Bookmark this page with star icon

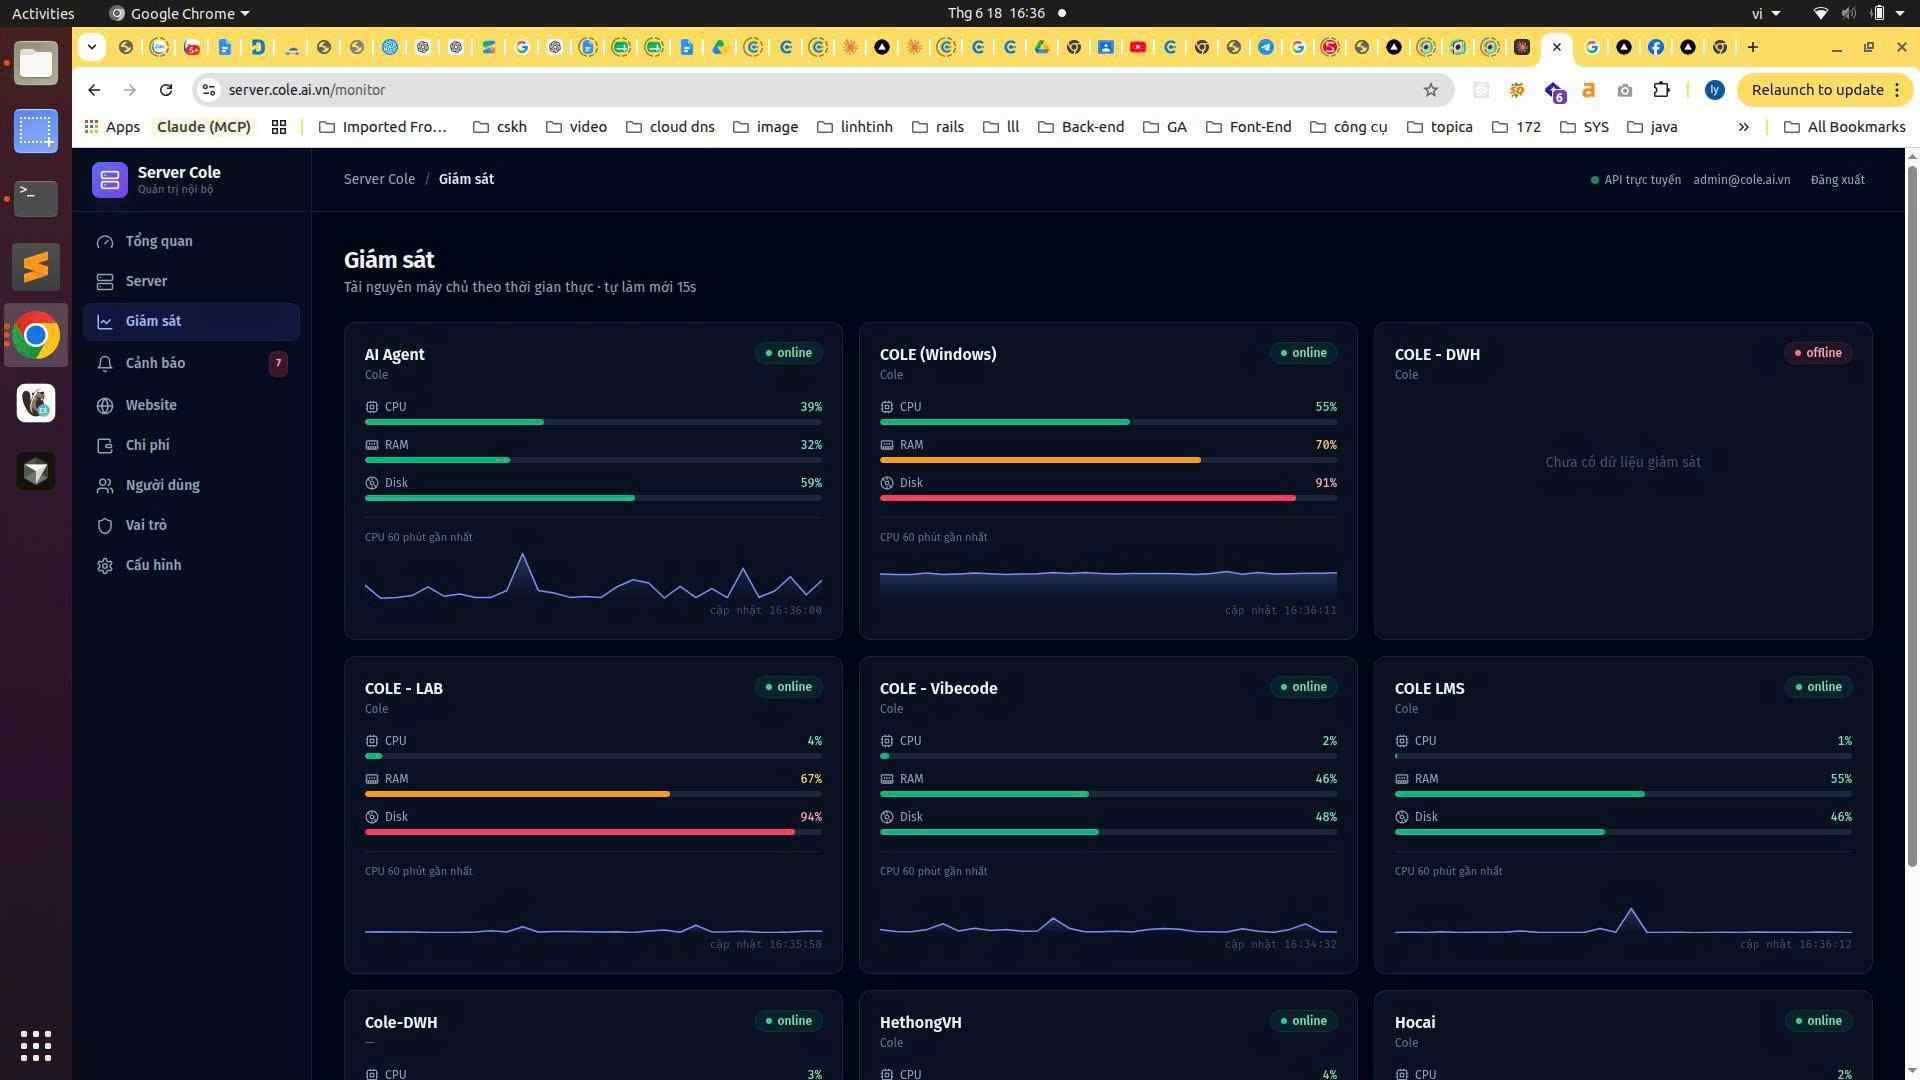pyautogui.click(x=1431, y=90)
